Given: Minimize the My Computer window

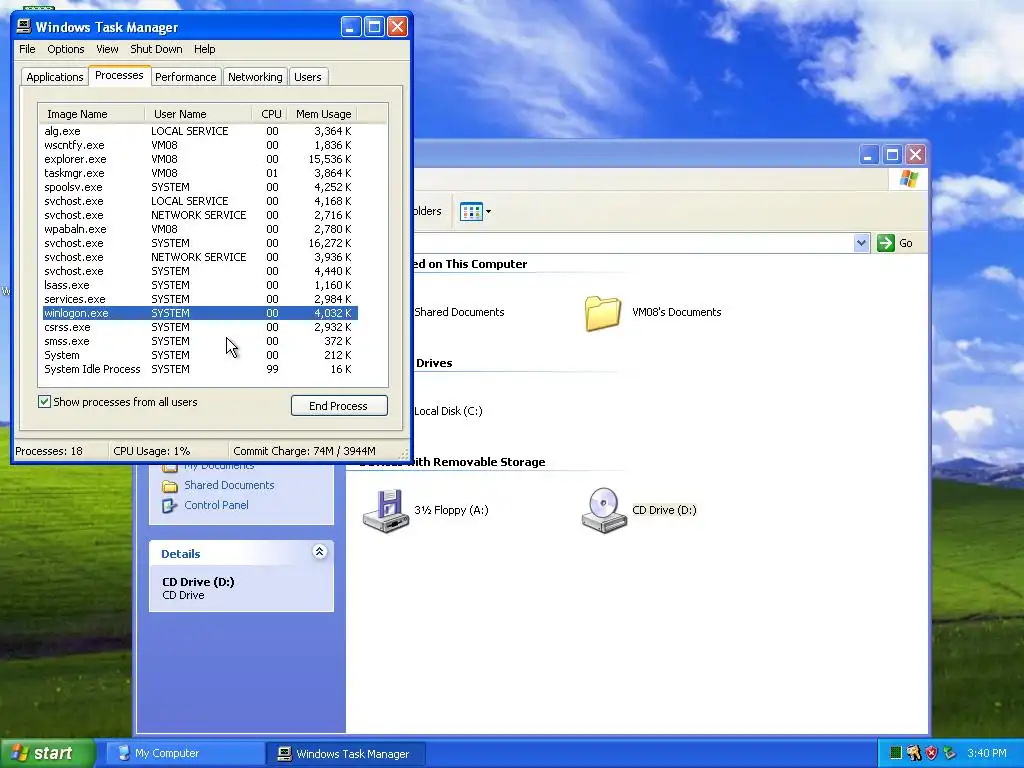Looking at the screenshot, I should coord(868,155).
